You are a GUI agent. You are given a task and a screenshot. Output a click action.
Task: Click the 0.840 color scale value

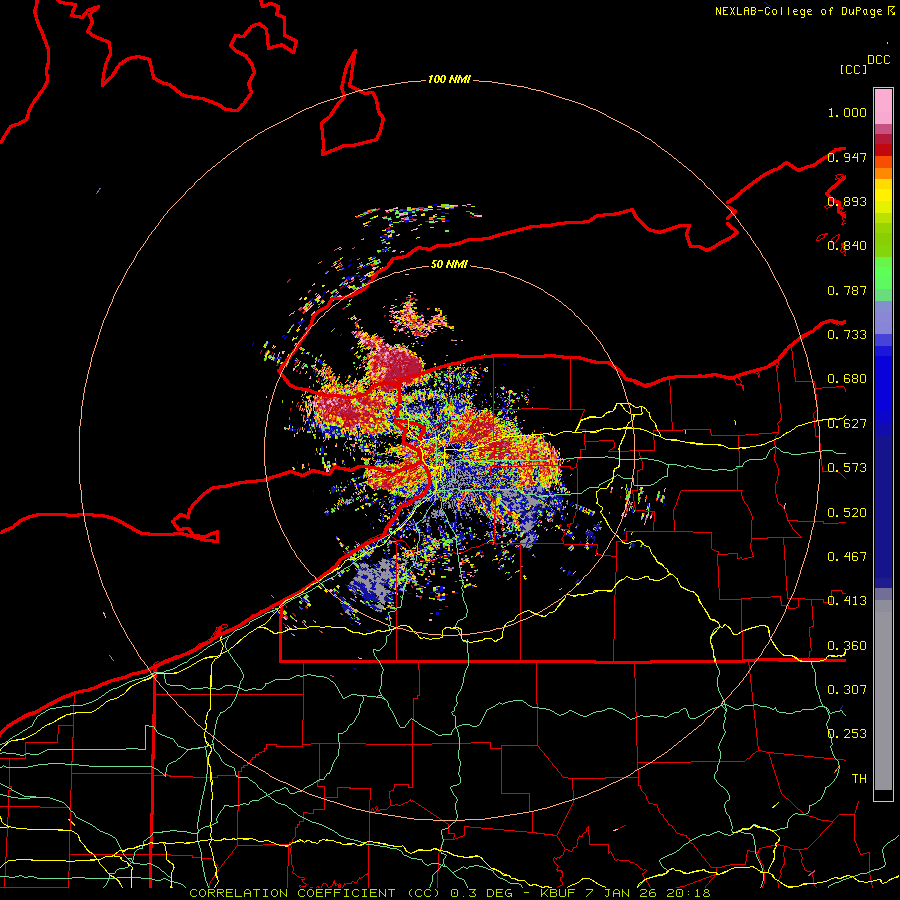tap(847, 246)
